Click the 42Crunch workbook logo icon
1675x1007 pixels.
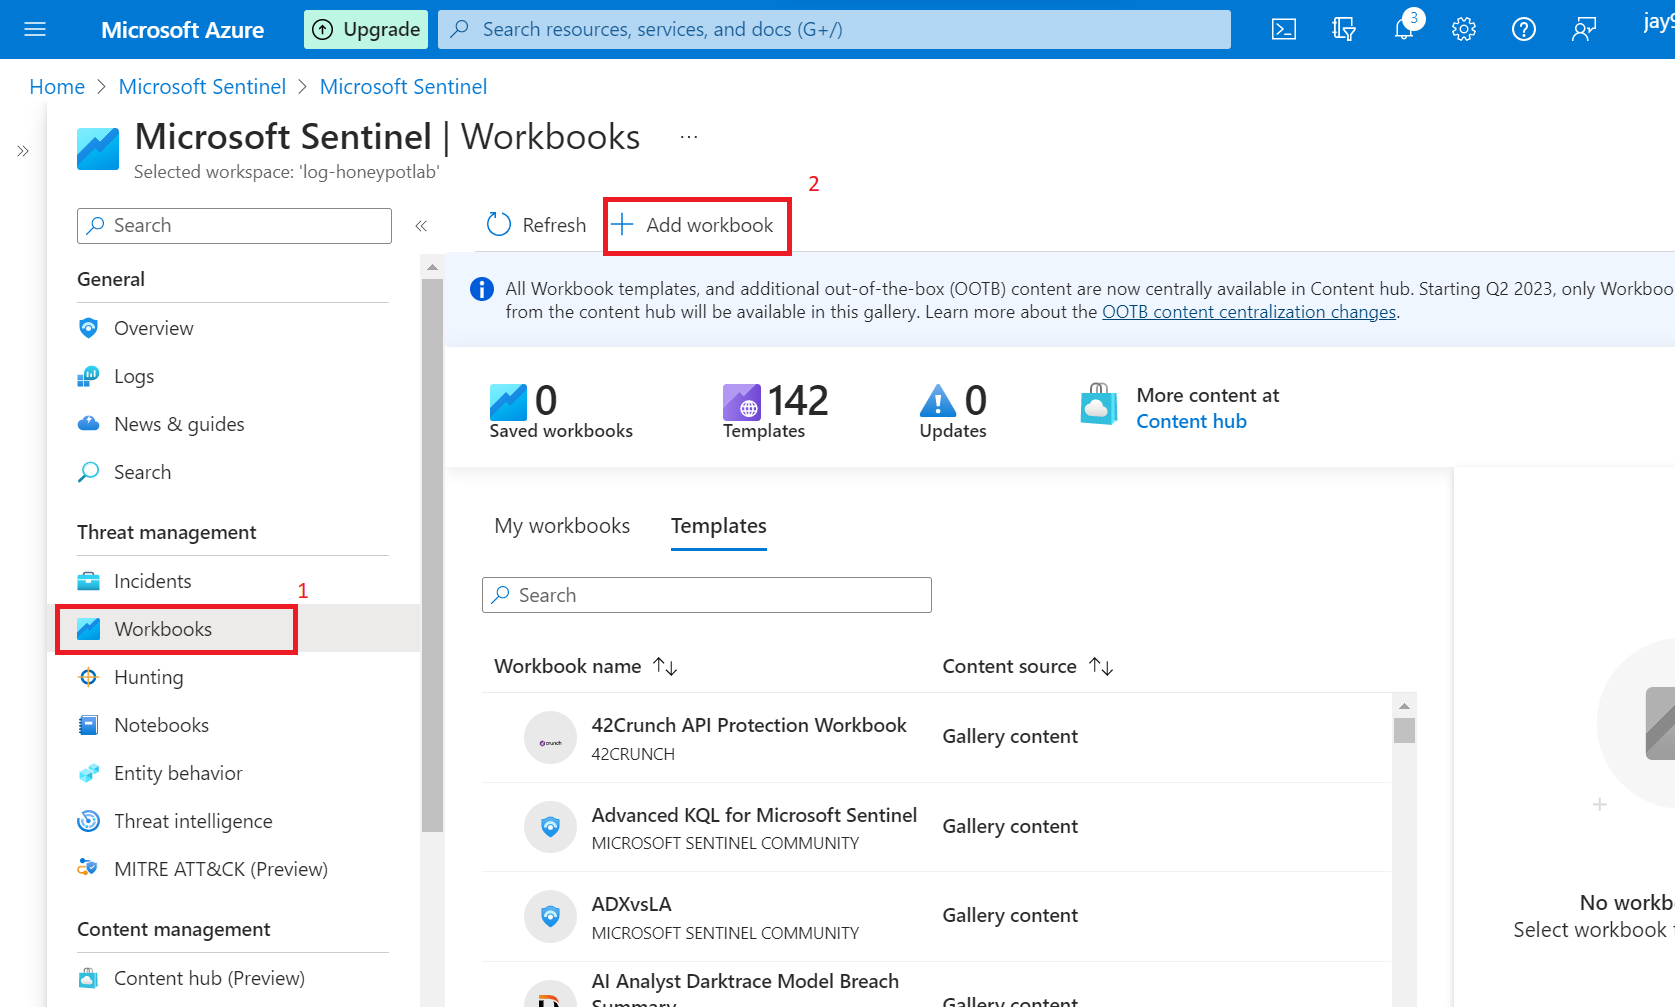click(x=551, y=738)
